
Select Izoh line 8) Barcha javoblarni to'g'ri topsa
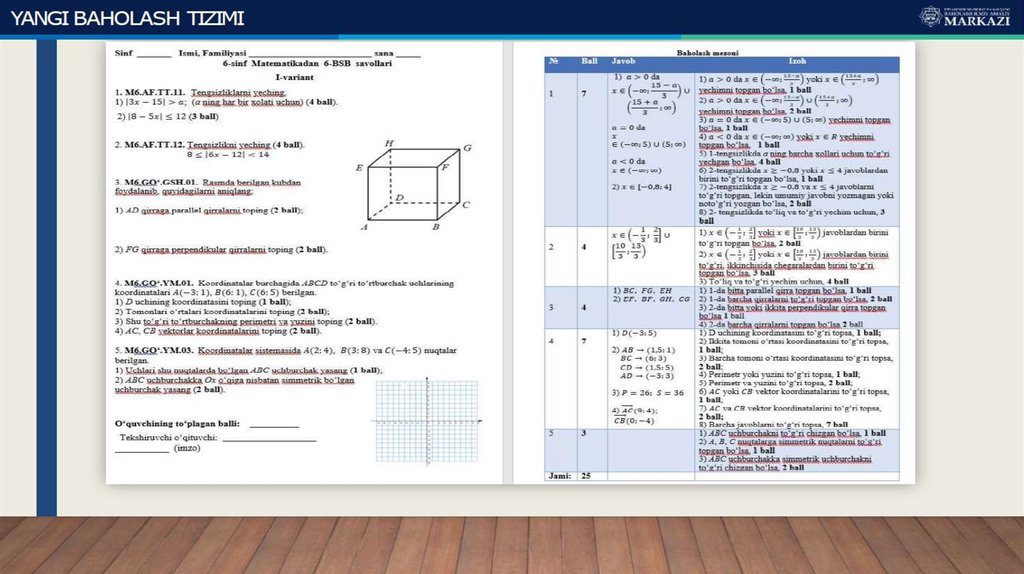(773, 425)
